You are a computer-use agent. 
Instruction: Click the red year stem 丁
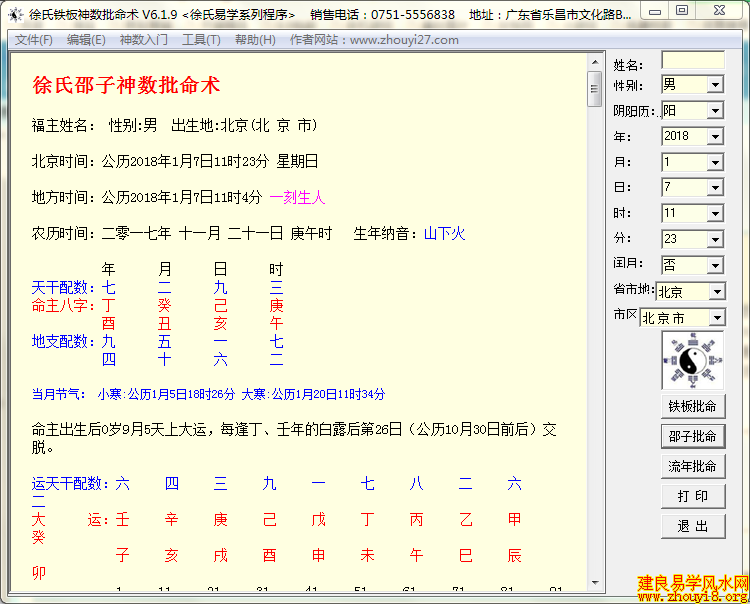click(109, 305)
